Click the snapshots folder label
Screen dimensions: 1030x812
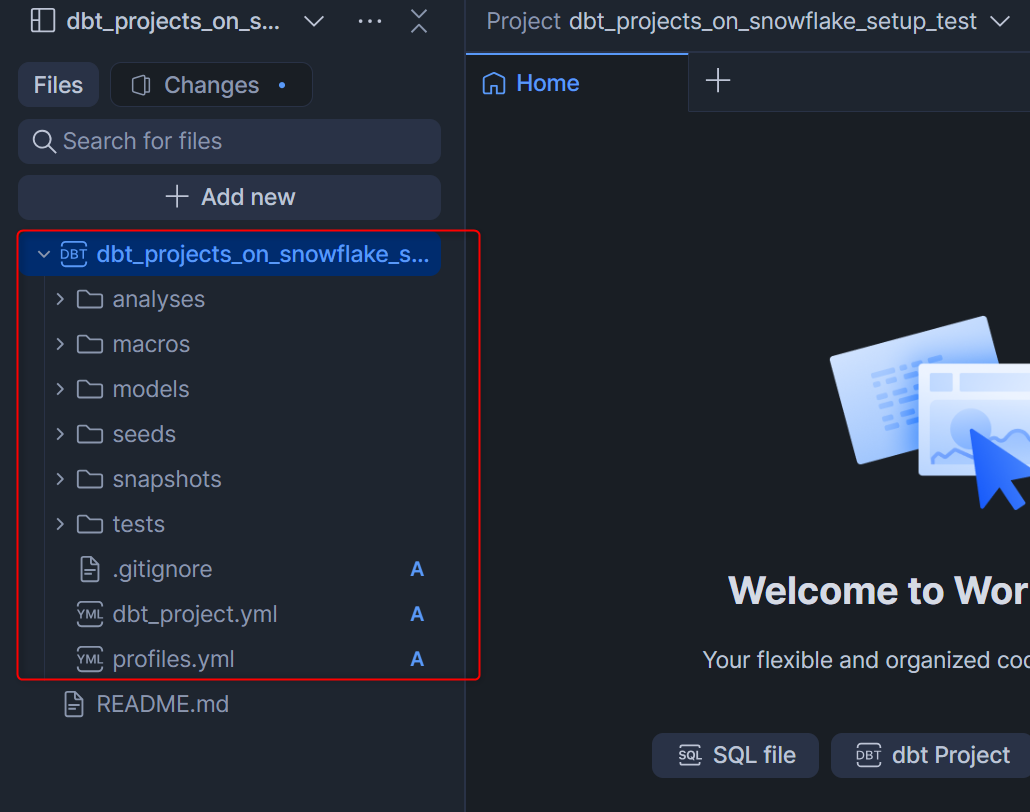[167, 480]
